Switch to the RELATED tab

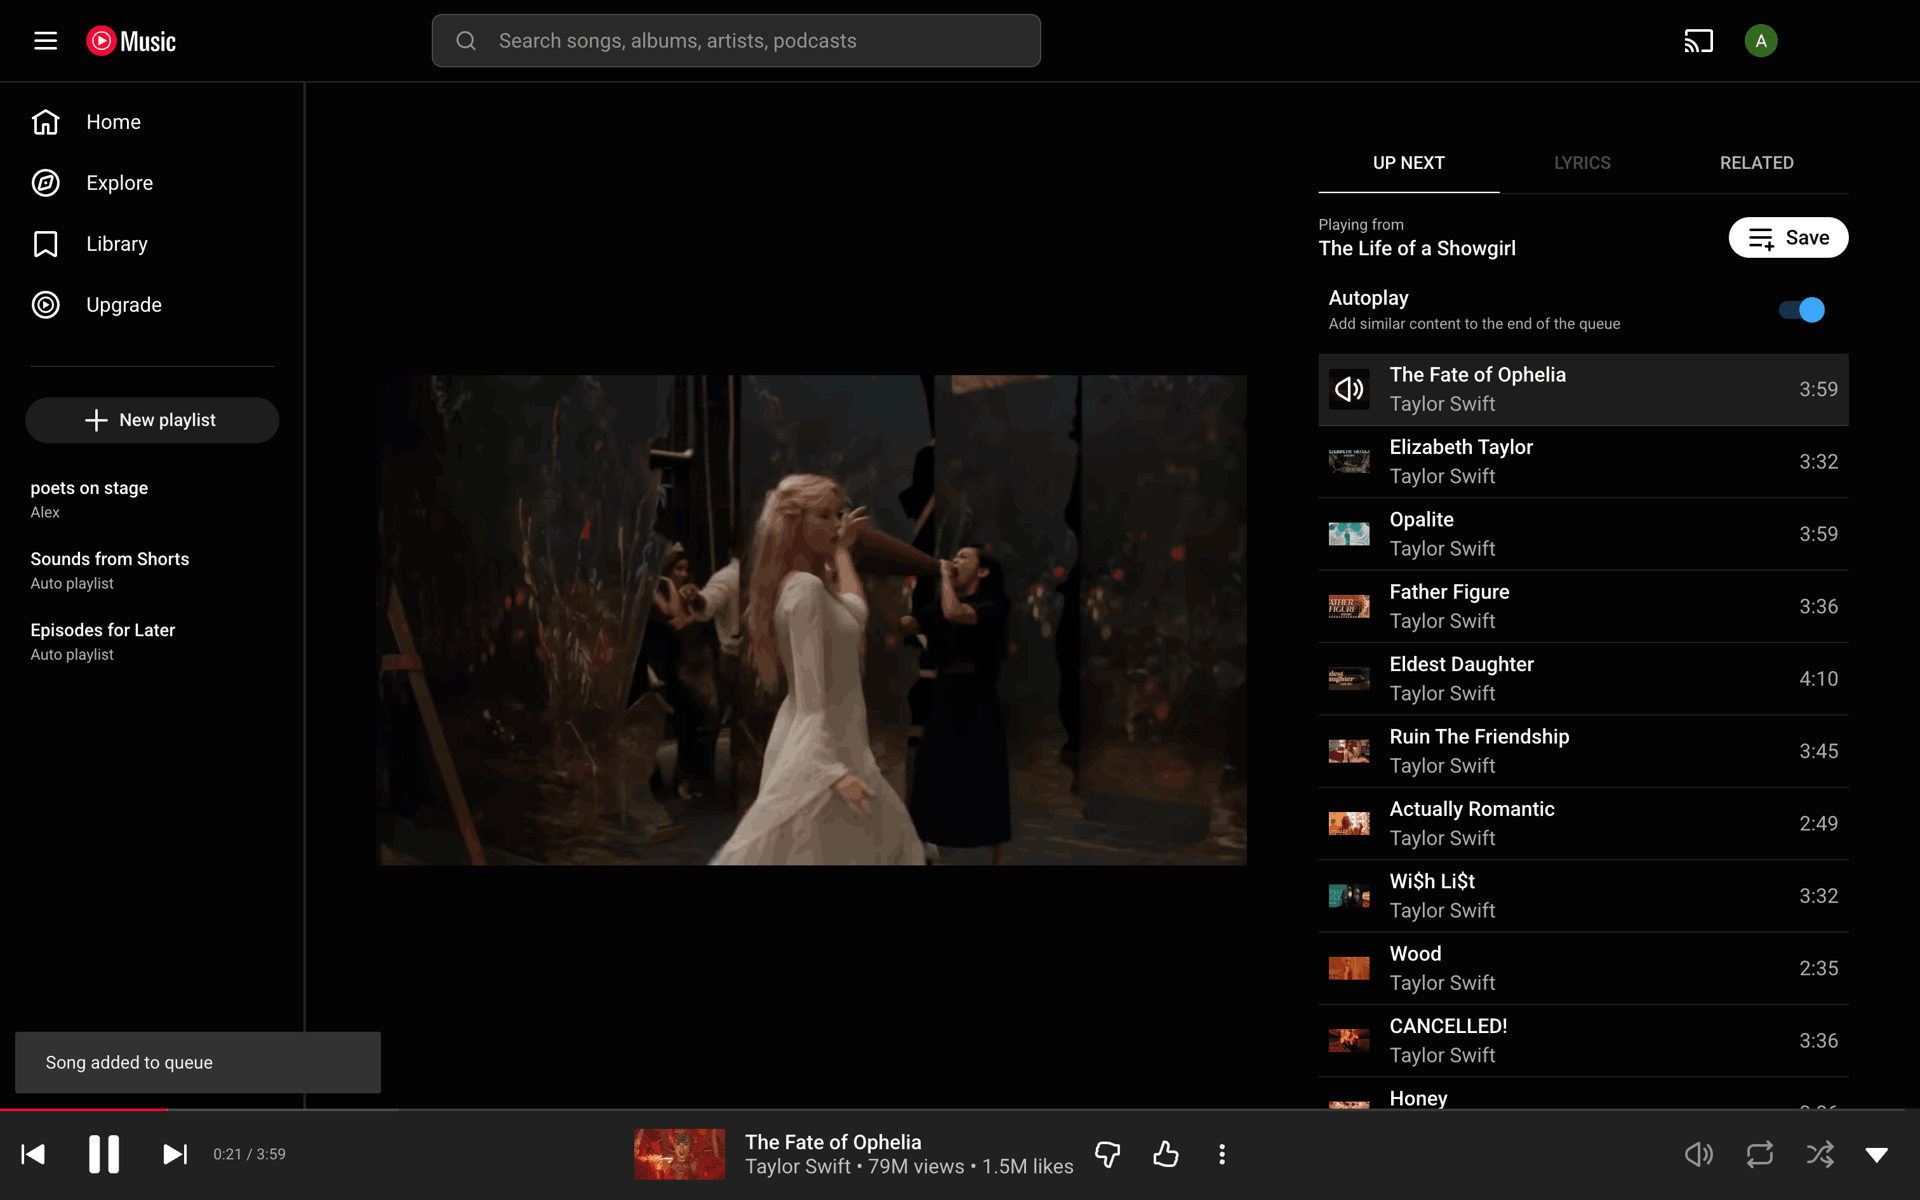pyautogui.click(x=1756, y=163)
